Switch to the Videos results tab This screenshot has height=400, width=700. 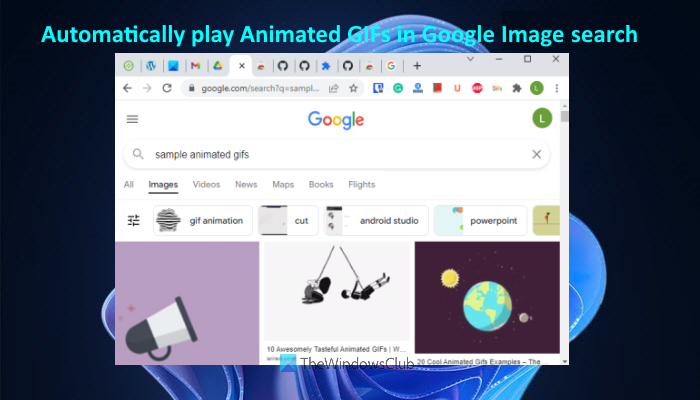coord(206,184)
